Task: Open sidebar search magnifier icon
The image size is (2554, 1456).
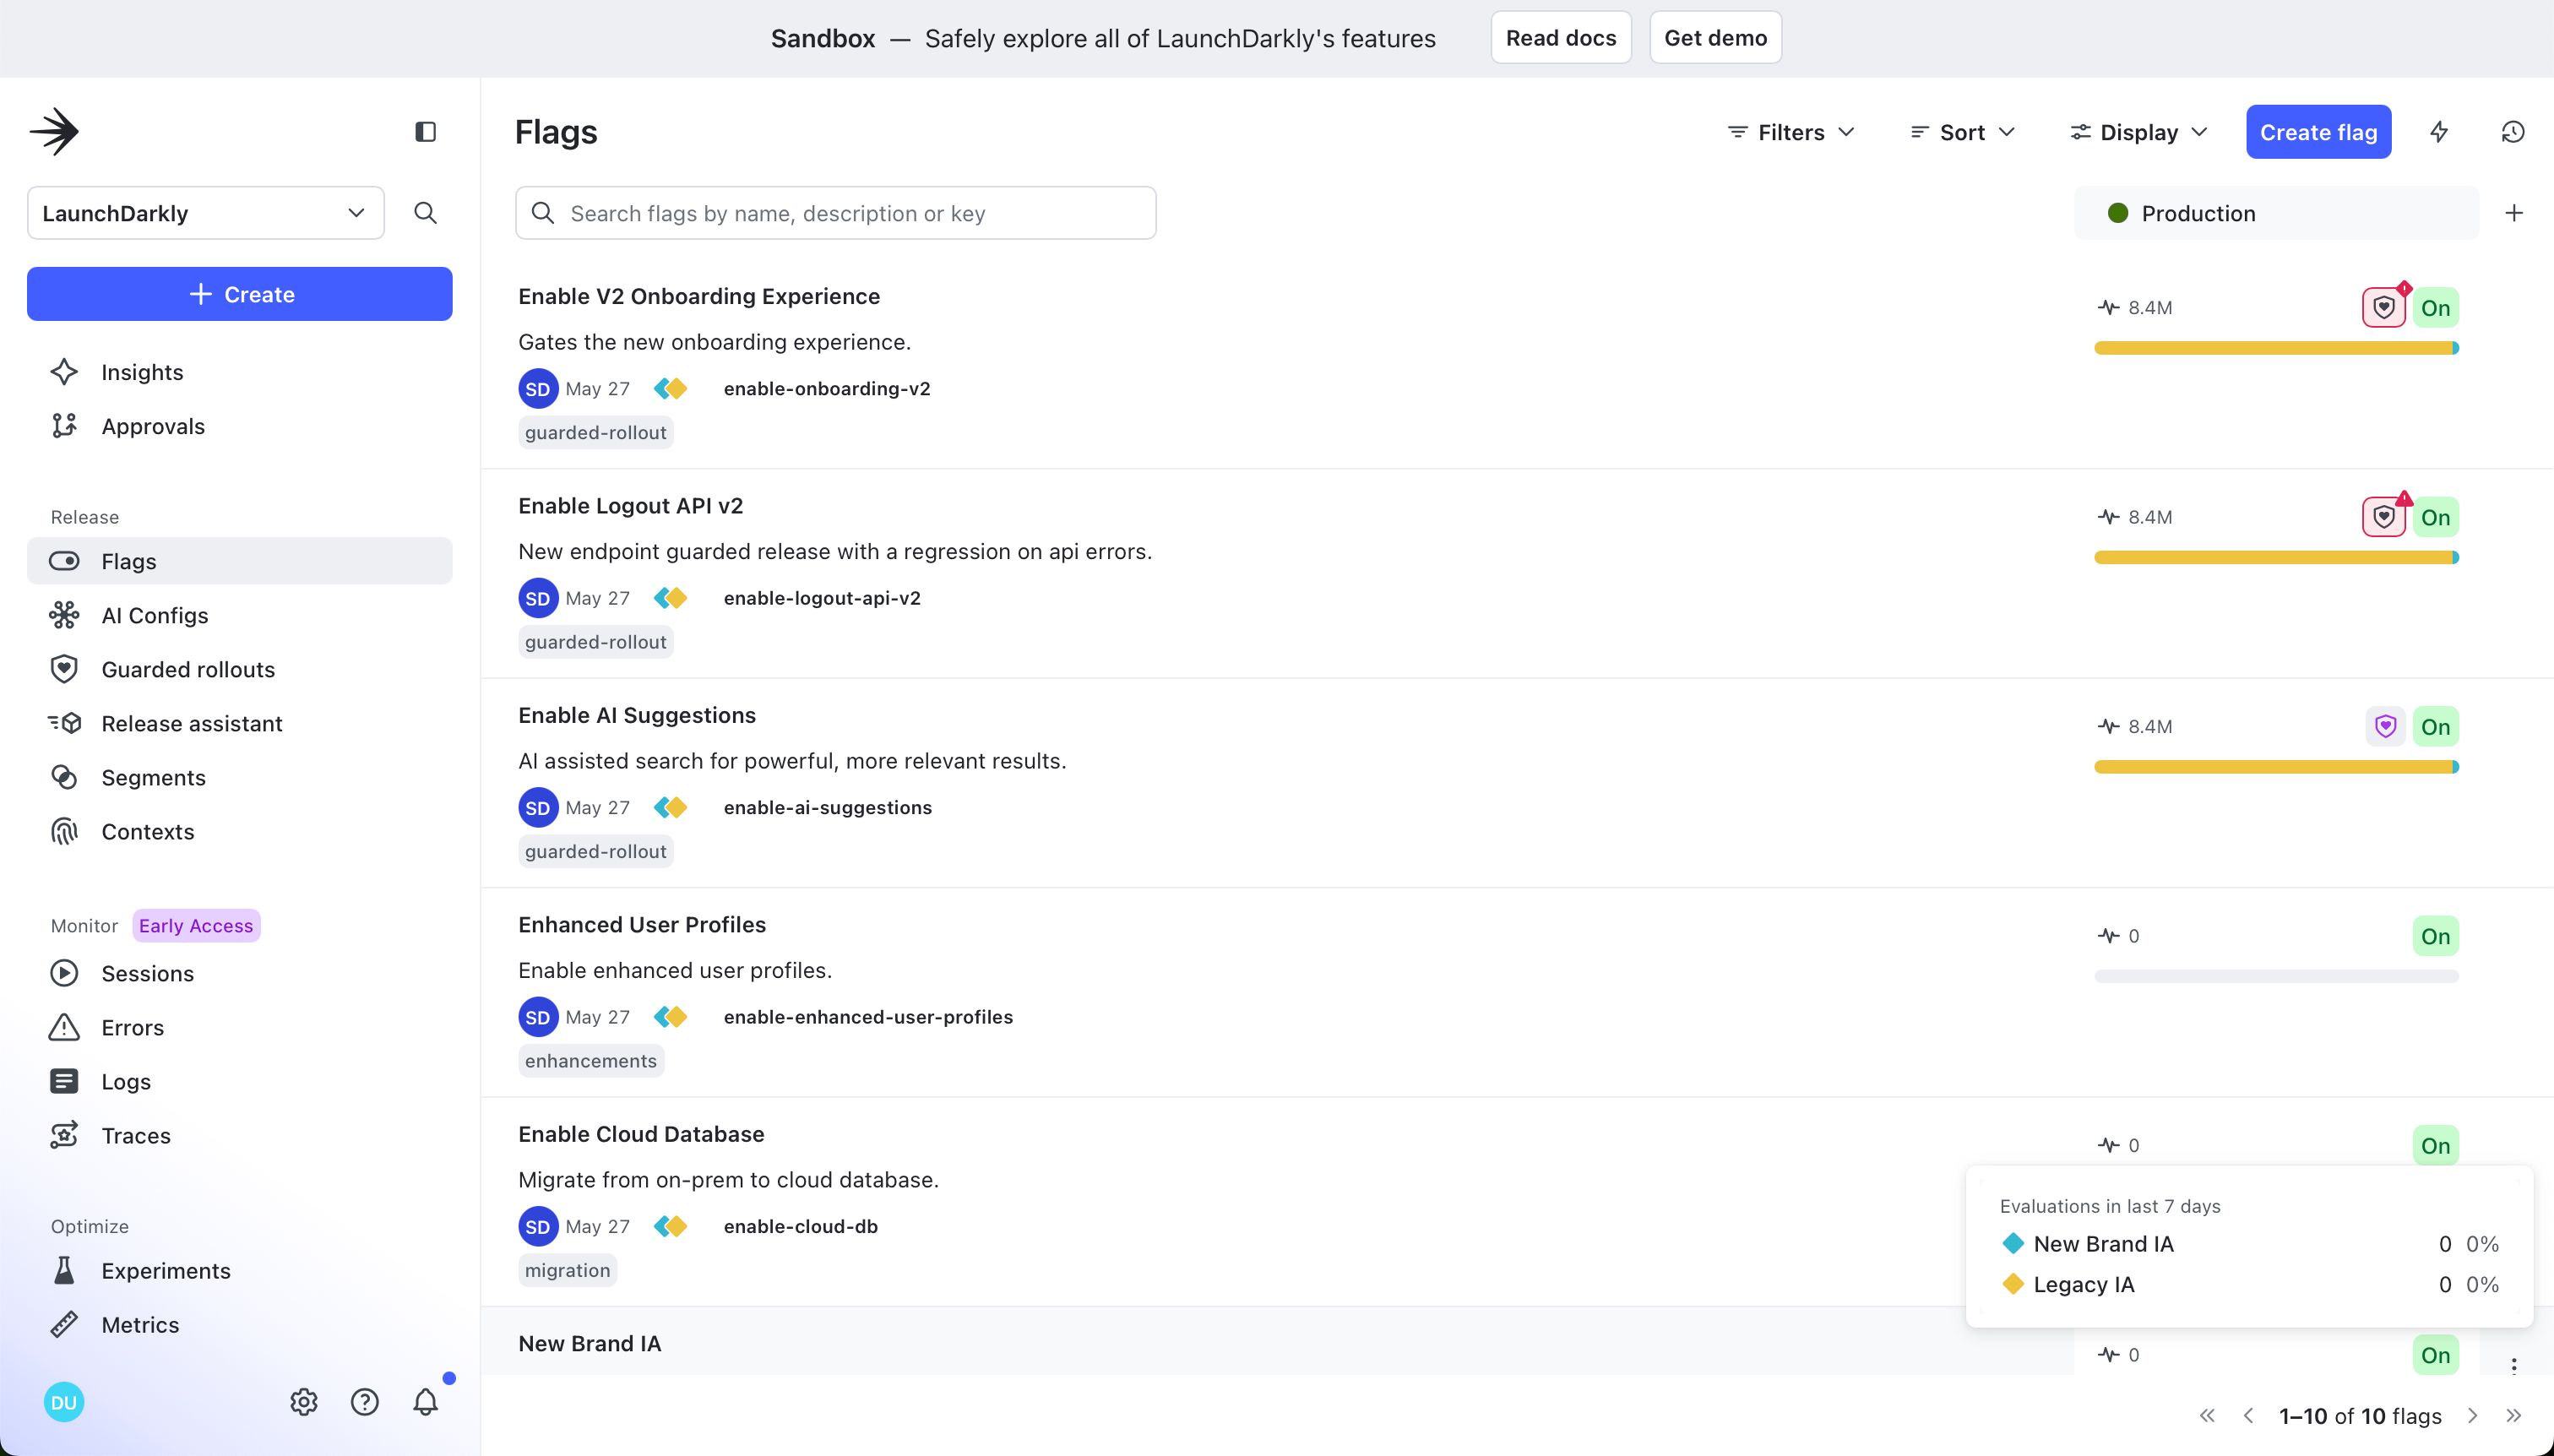Action: pos(425,213)
